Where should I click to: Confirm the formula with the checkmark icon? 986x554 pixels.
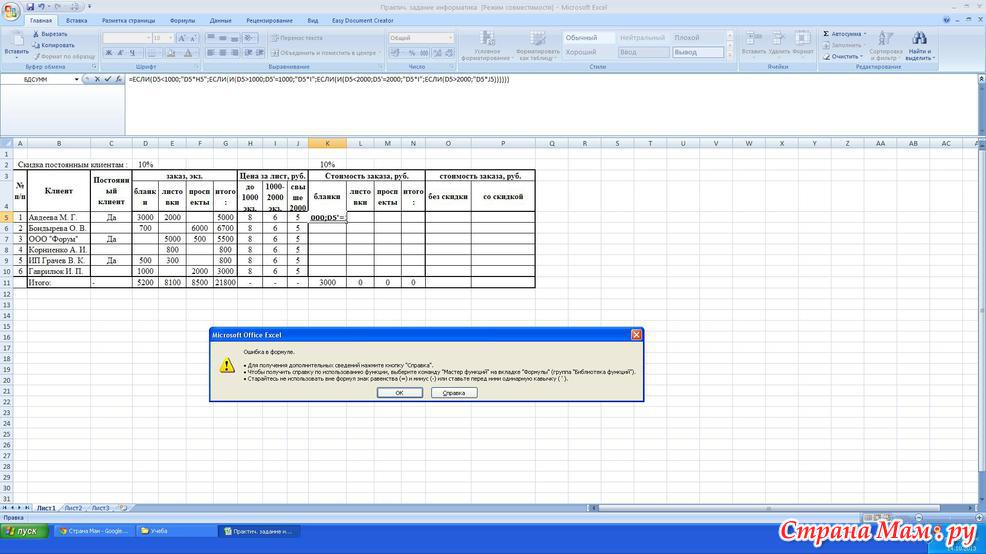(108, 80)
